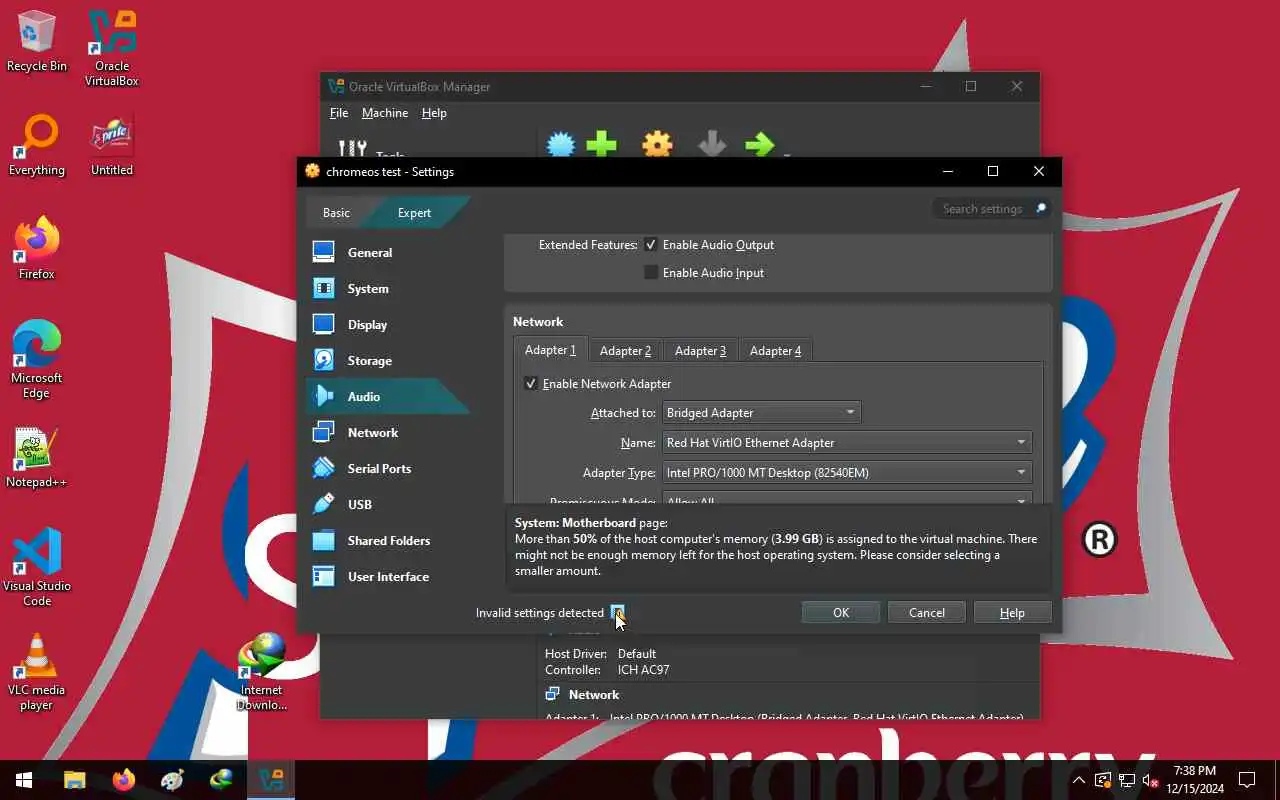
Task: Click the VirtualBox taskbar icon
Action: coord(271,780)
